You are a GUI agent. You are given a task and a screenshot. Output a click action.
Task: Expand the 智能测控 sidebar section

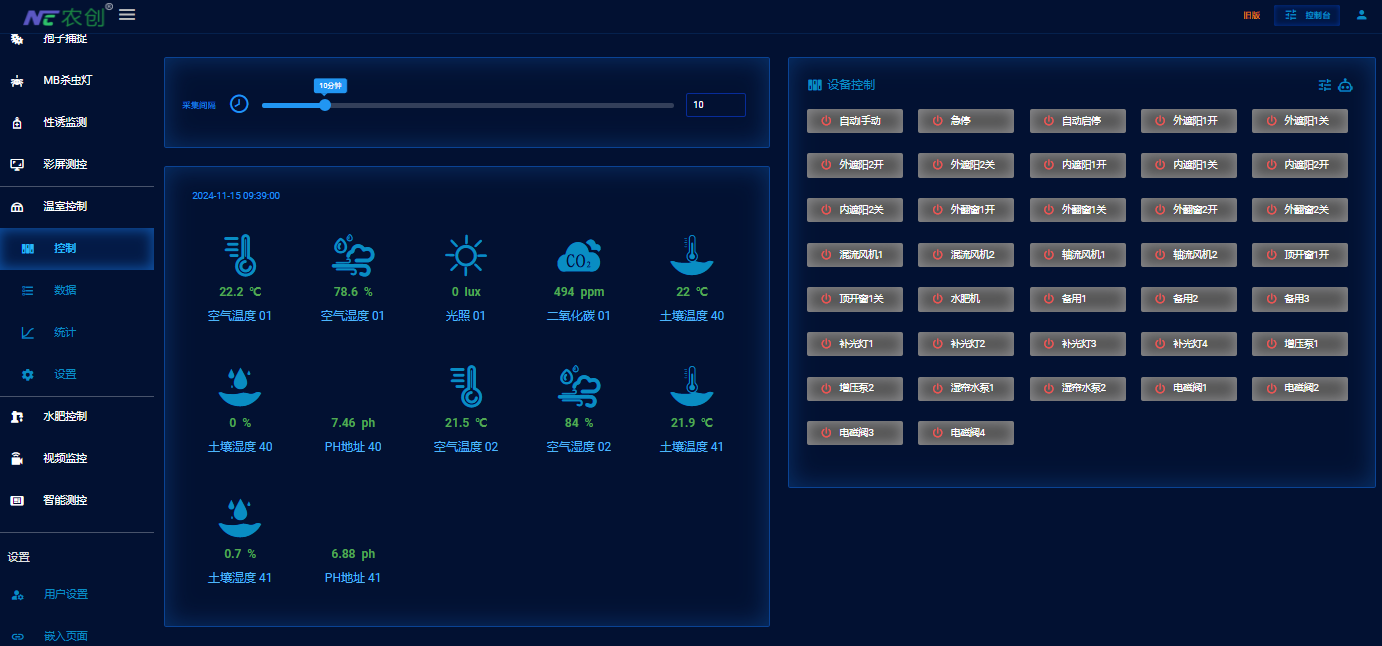(x=65, y=500)
